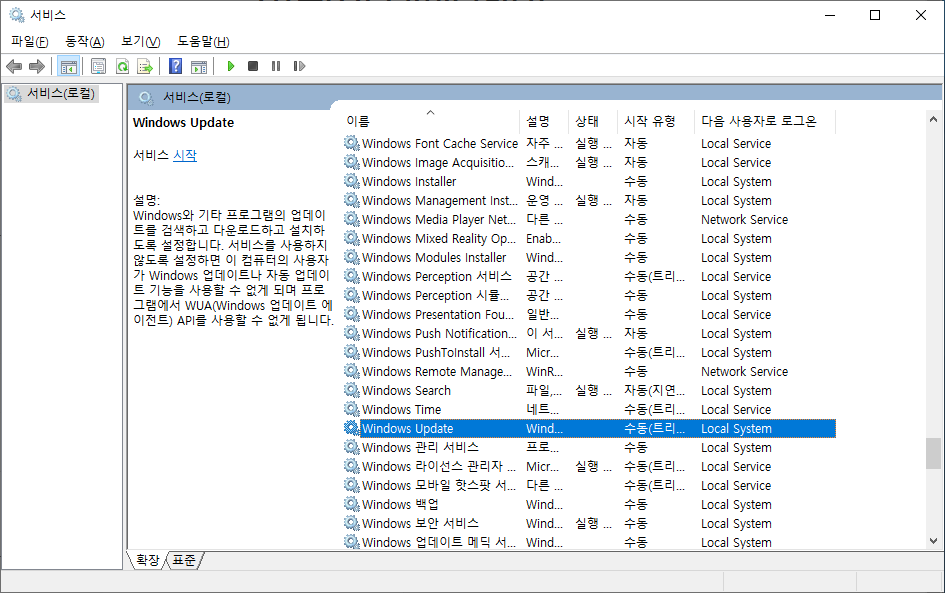Select Windows Modules Installer service
The height and width of the screenshot is (593, 945).
pos(589,257)
